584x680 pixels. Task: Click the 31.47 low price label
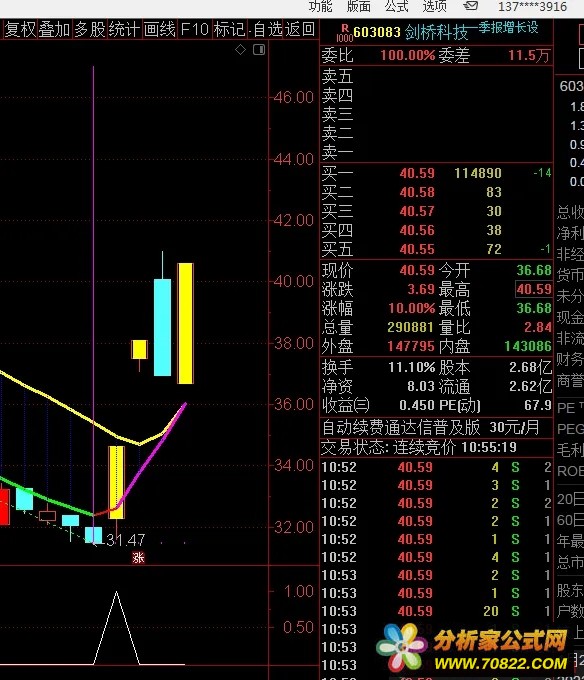click(x=126, y=540)
